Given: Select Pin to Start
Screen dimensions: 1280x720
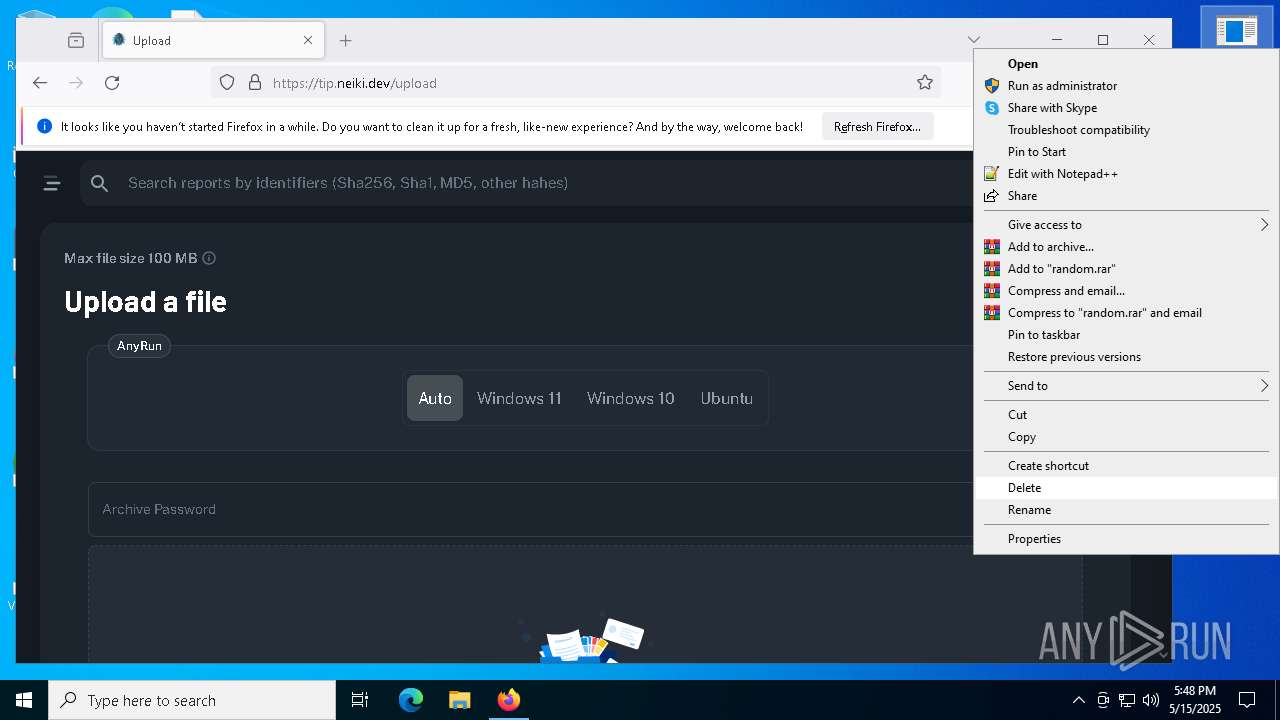Looking at the screenshot, I should click(1126, 152).
